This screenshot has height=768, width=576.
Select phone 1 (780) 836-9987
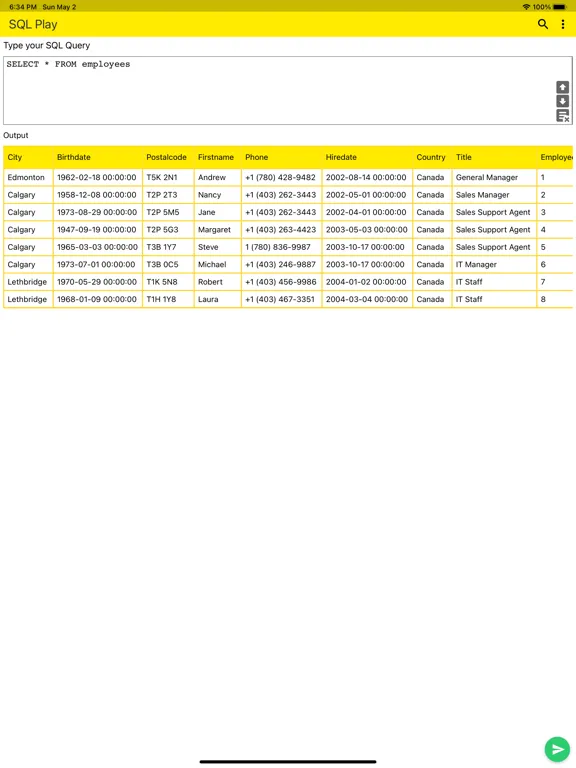coord(282,247)
